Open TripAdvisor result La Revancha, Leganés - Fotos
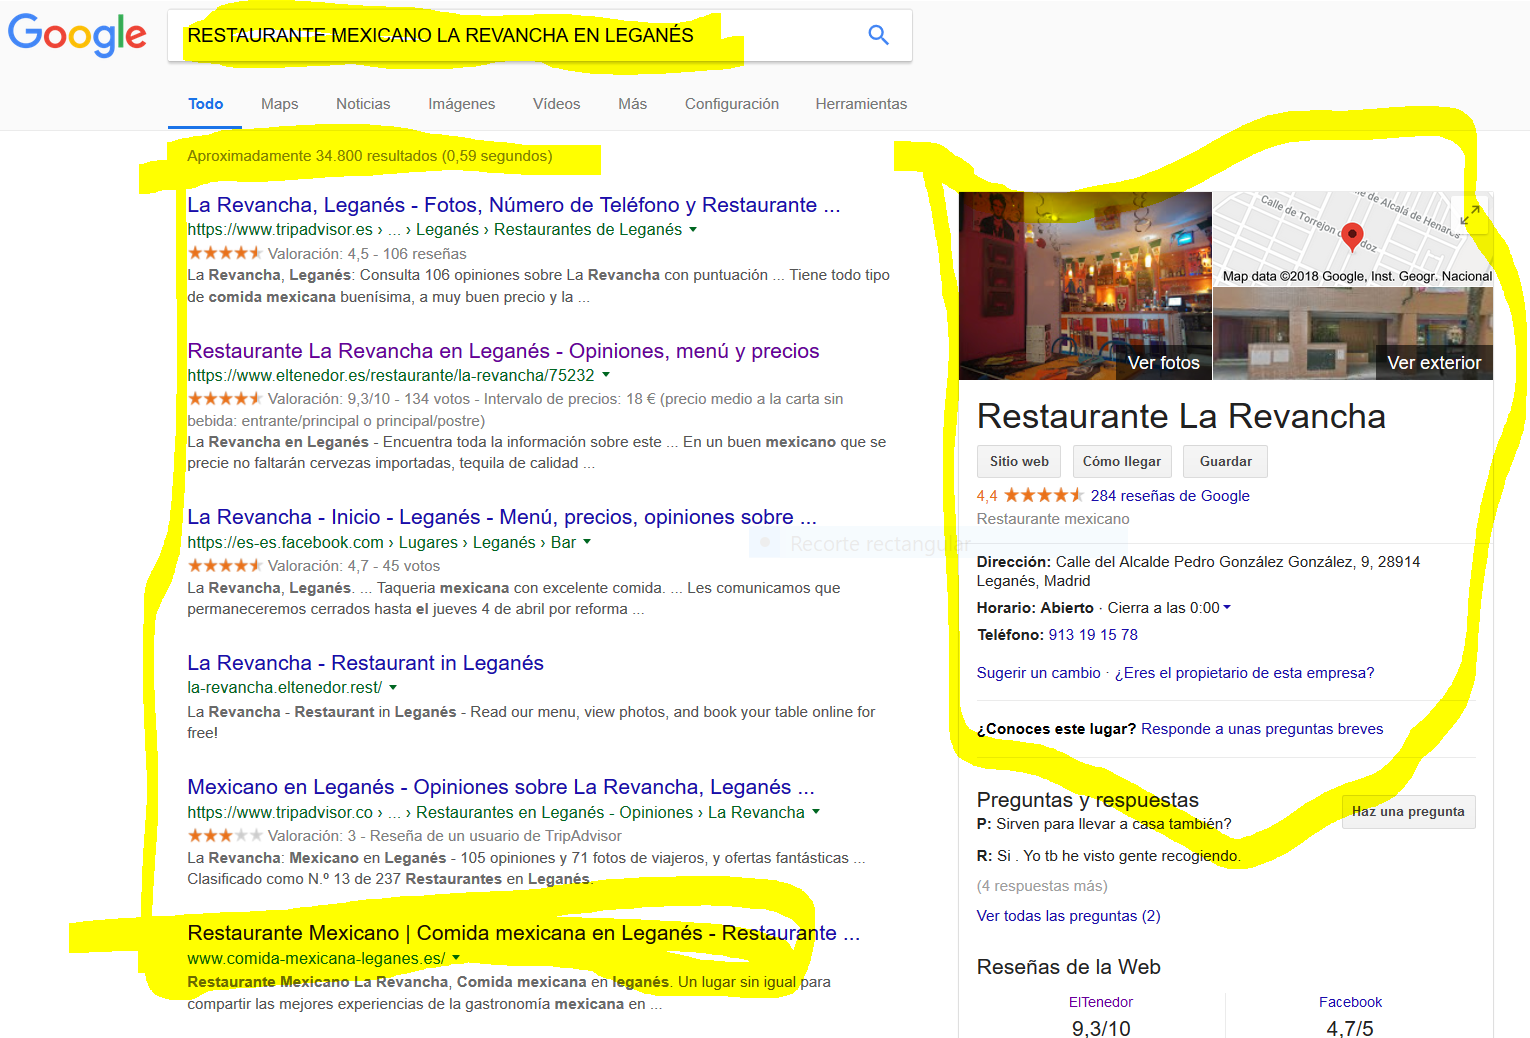1530x1038 pixels. click(x=513, y=205)
